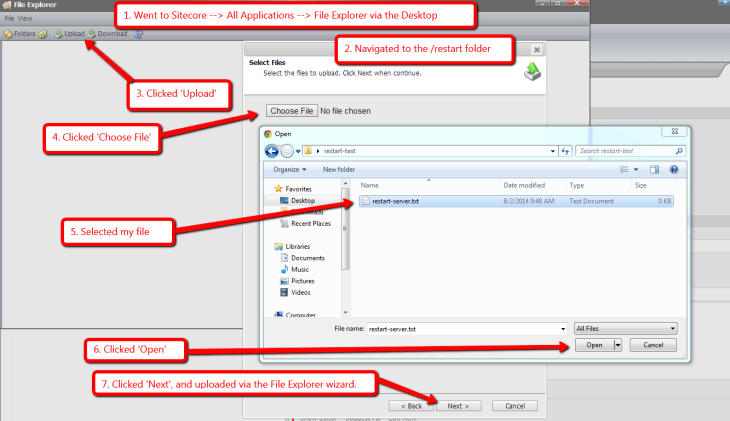Sort by the Date modified column
The width and height of the screenshot is (730, 421).
(x=524, y=185)
